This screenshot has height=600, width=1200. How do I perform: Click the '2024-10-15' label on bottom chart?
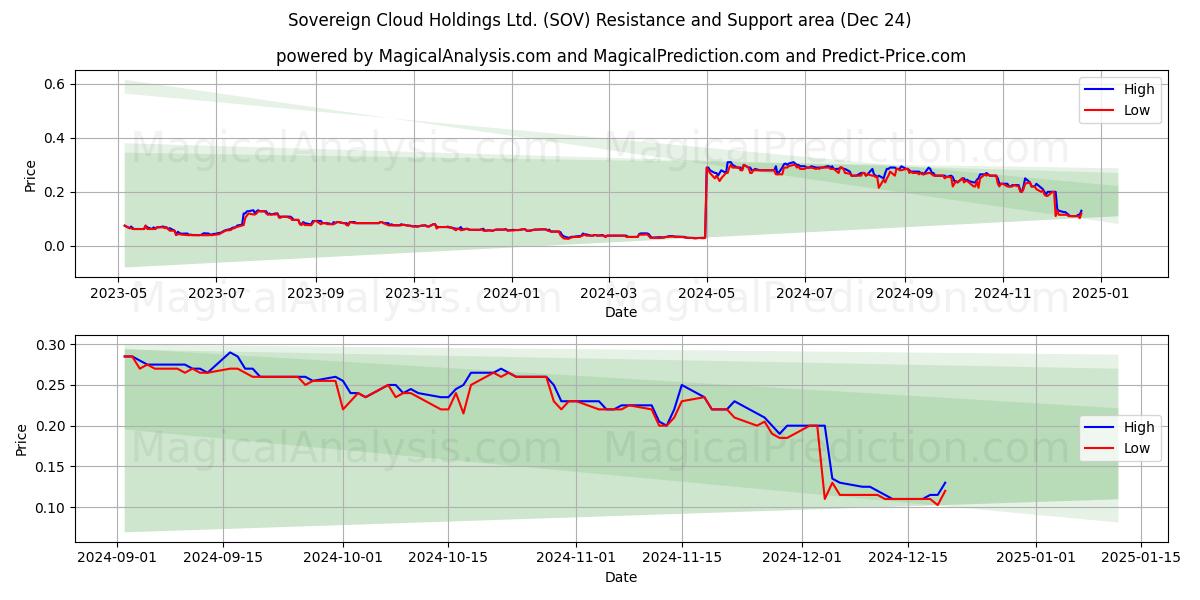[x=447, y=558]
